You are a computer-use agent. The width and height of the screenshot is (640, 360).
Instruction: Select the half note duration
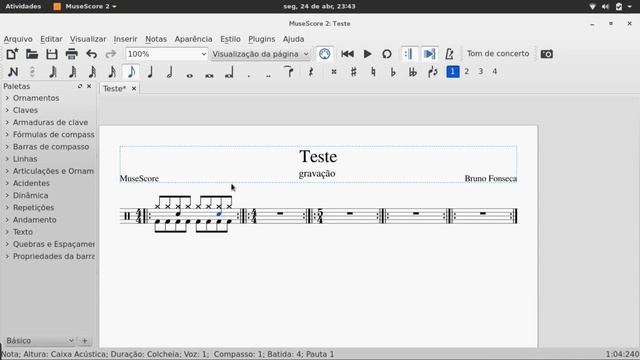(x=170, y=72)
